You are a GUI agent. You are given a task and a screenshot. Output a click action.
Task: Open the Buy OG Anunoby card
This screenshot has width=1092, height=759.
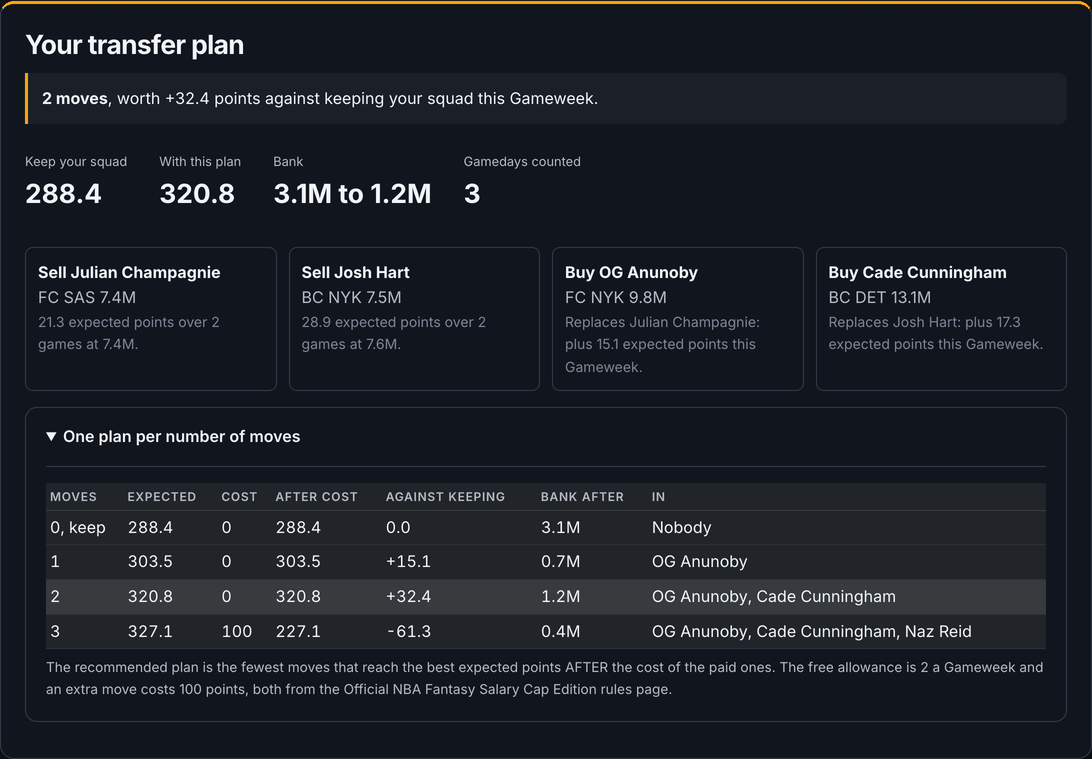pyautogui.click(x=678, y=319)
